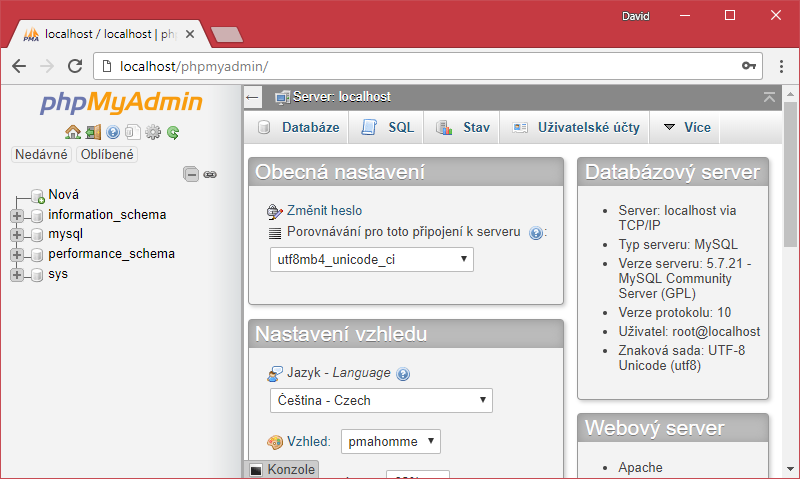Expand the performance_schema database tree
Viewport: 800px width, 479px height.
point(17,255)
